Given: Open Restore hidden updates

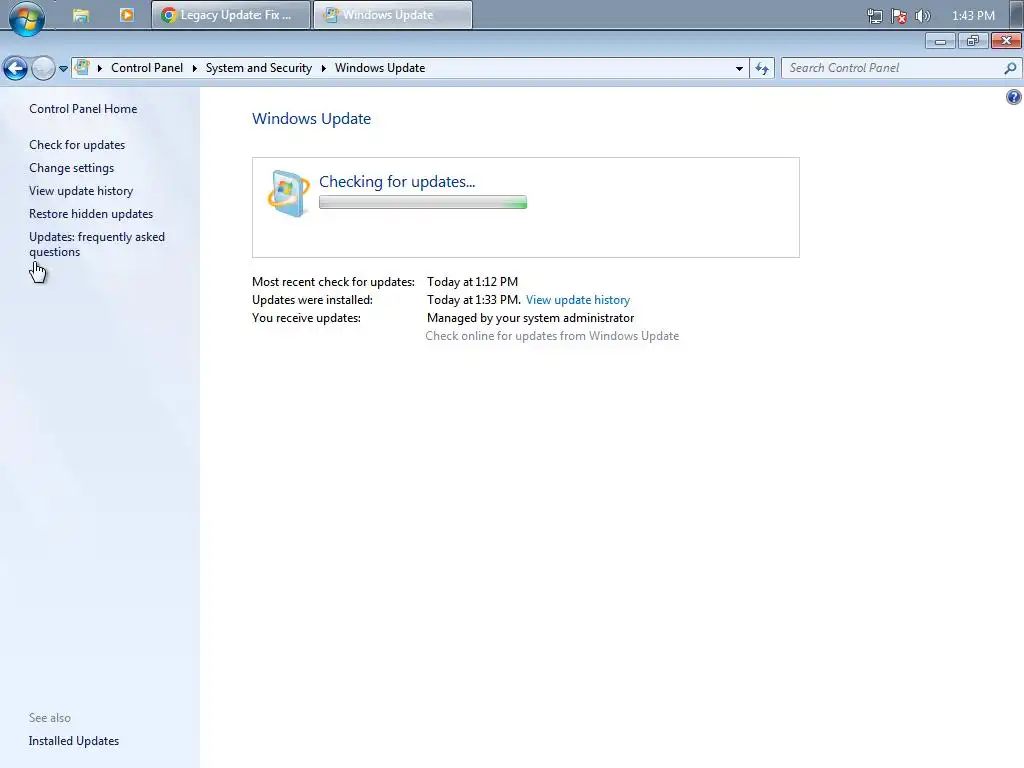Looking at the screenshot, I should [91, 214].
